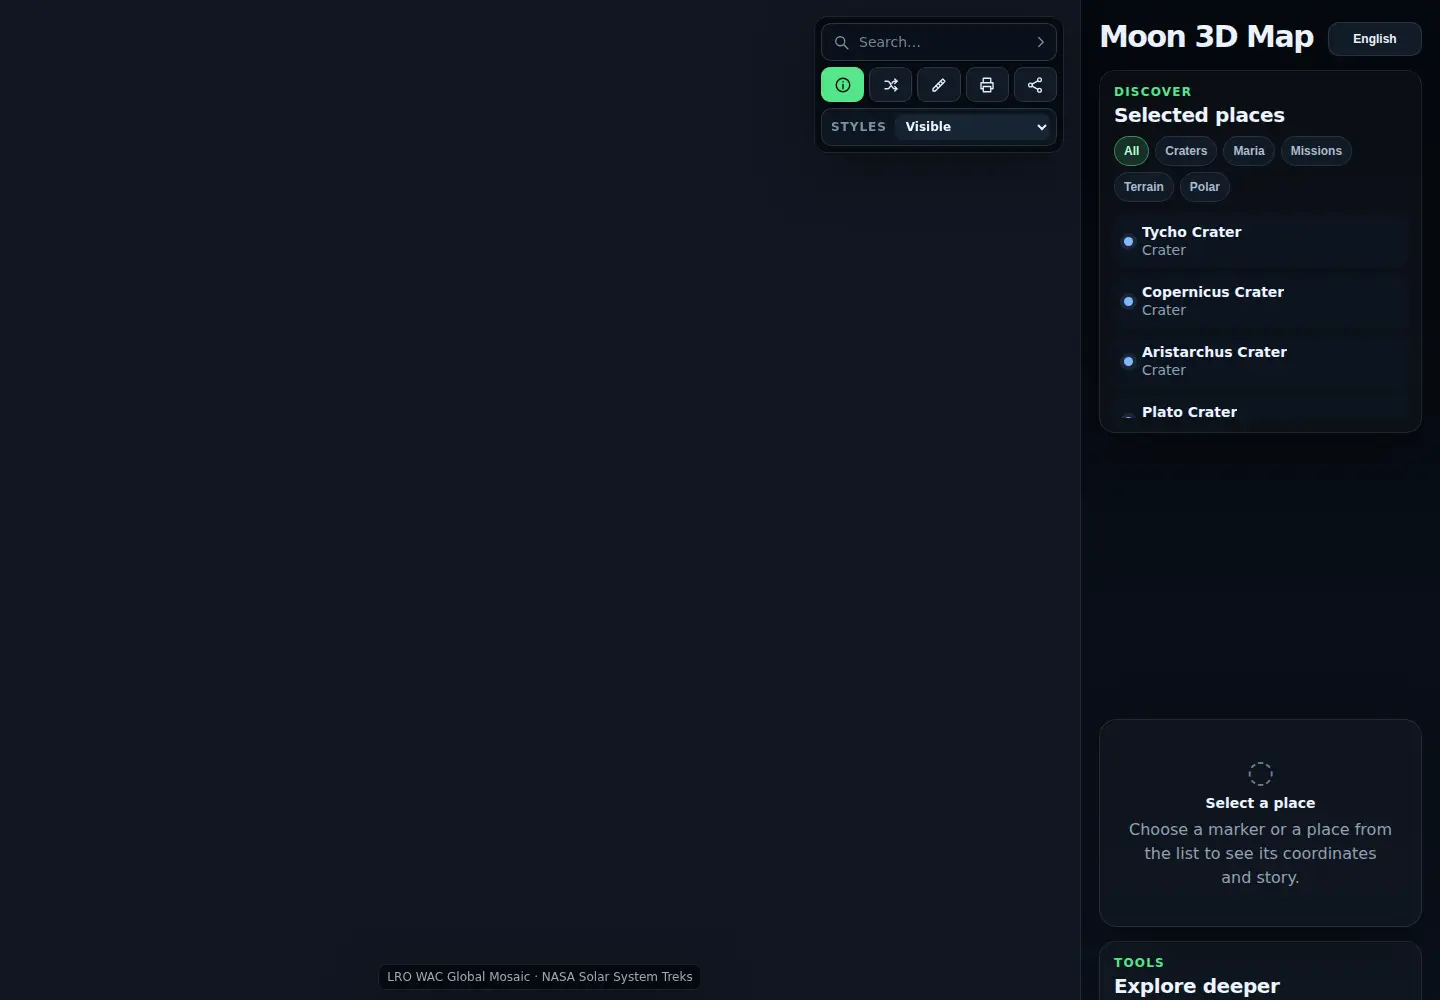Click the TOOLS section label
Image resolution: width=1440 pixels, height=1000 pixels.
coord(1139,963)
